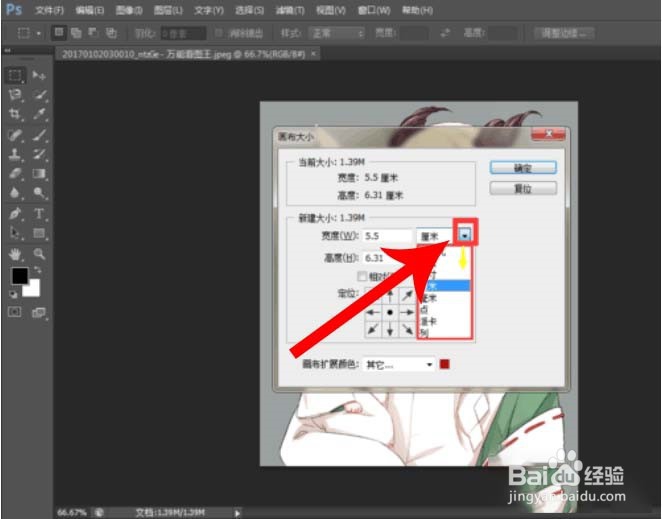The width and height of the screenshot is (662, 519).
Task: Open the width unit dropdown arrow
Action: 465,235
